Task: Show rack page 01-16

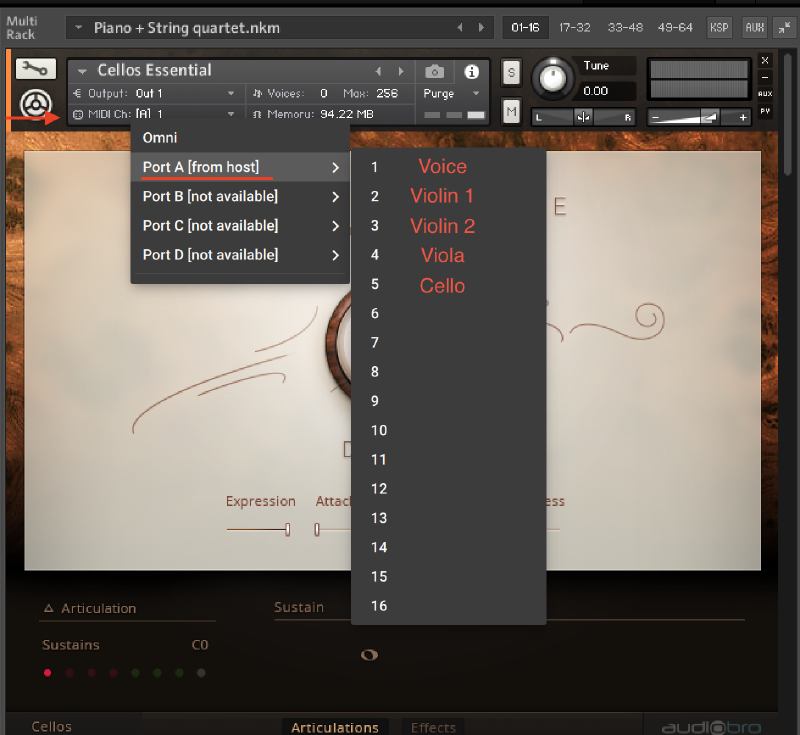Action: tap(525, 28)
